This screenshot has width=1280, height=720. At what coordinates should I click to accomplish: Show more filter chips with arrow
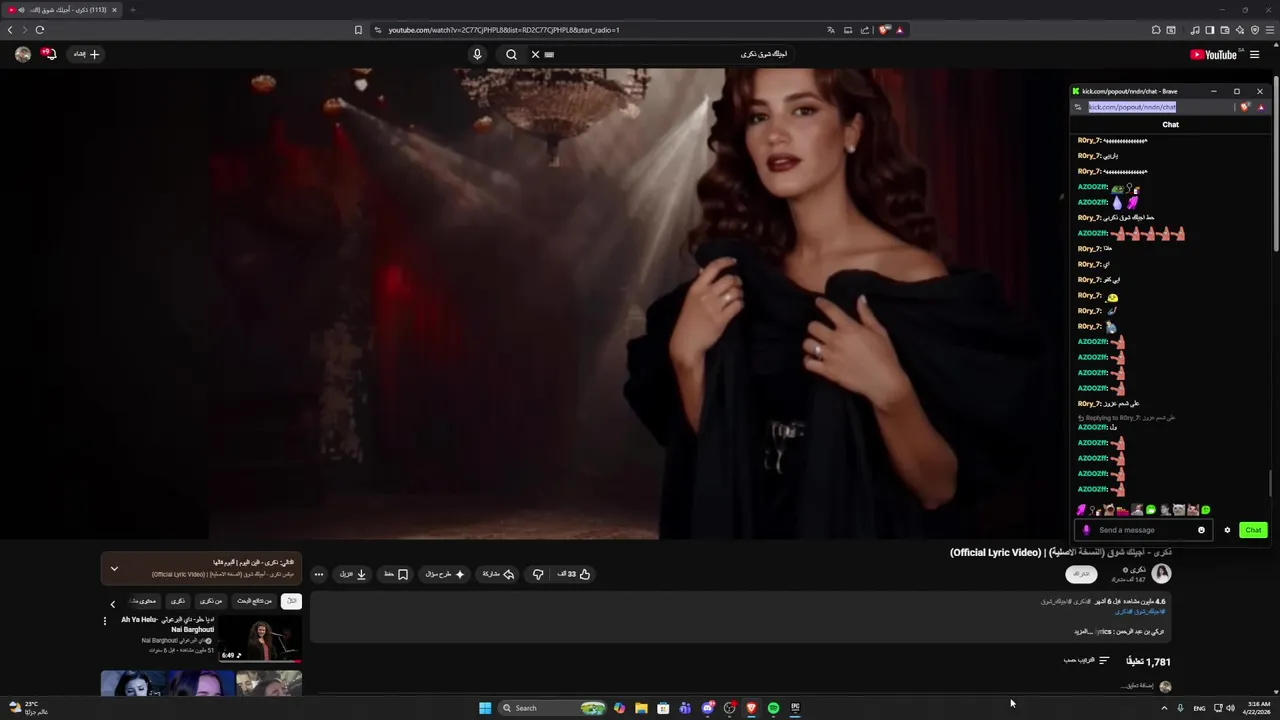coord(112,604)
